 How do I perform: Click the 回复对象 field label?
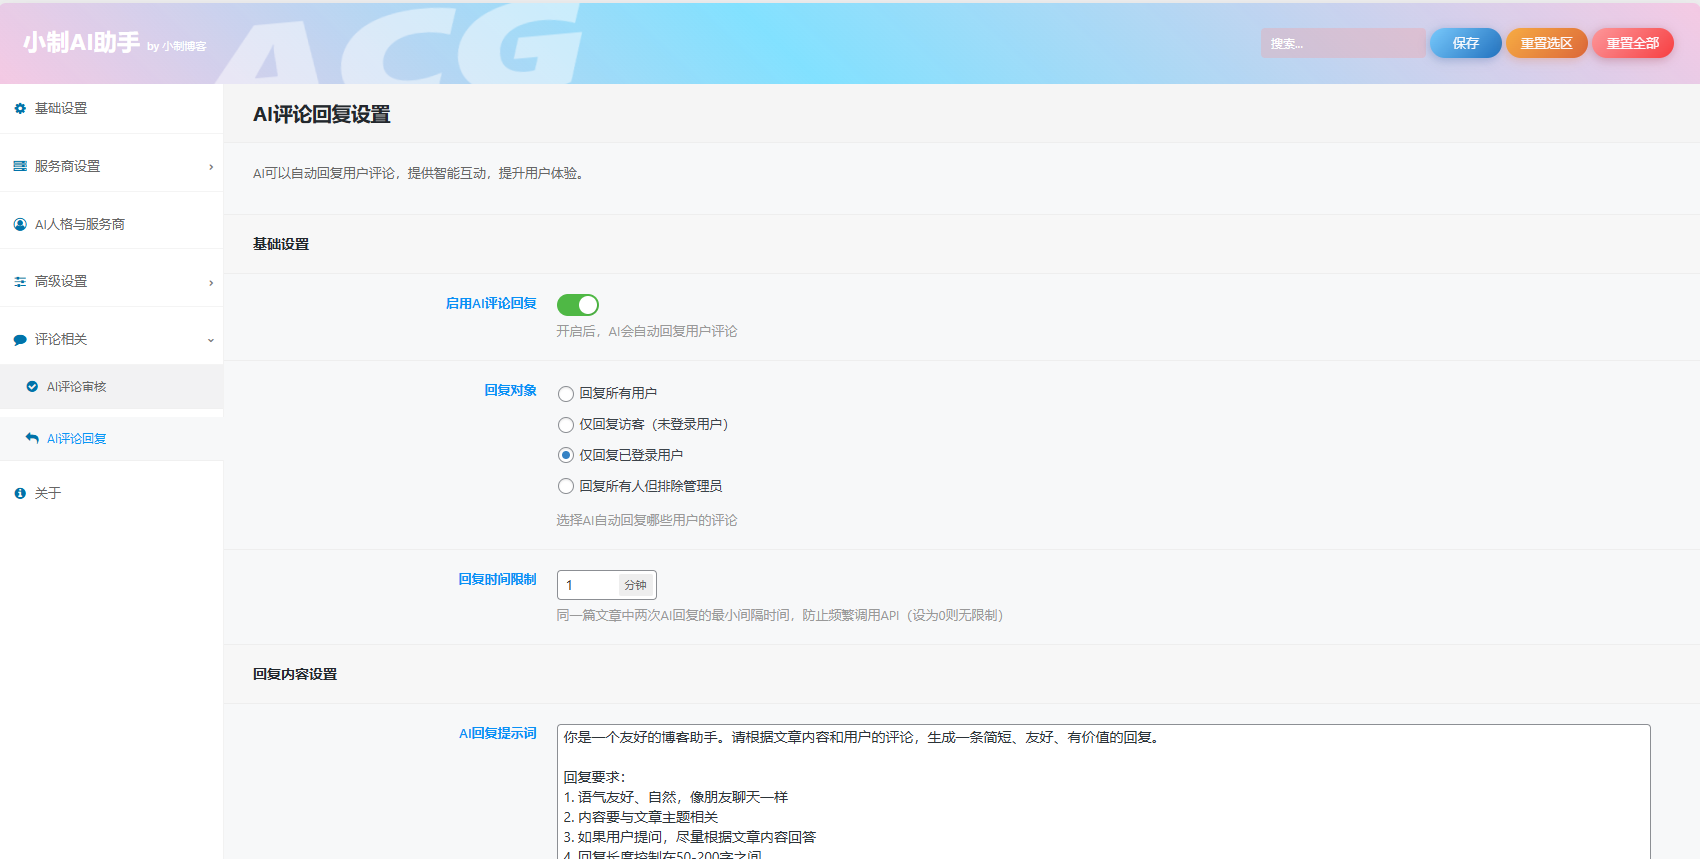click(510, 391)
